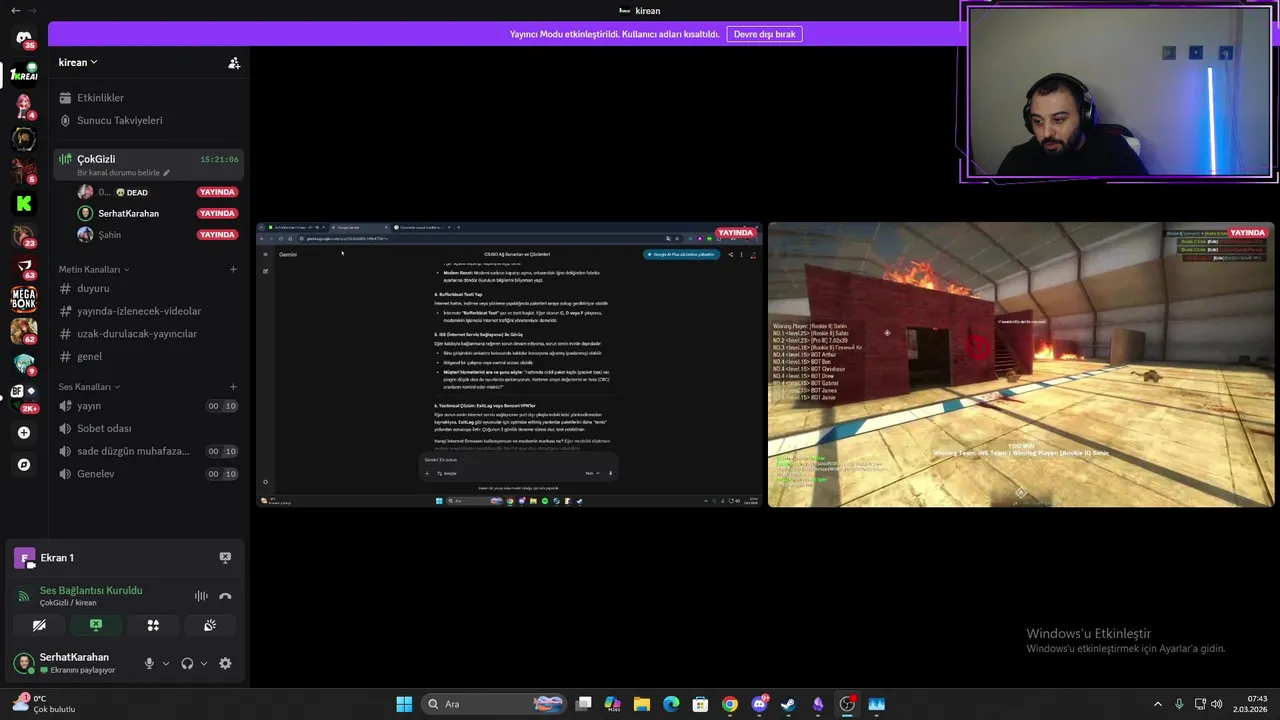Open Etkinlikler events
Viewport: 1280px width, 720px height.
click(x=148, y=98)
